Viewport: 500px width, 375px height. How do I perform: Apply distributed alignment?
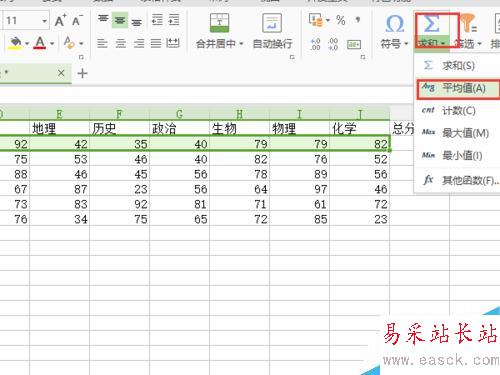(x=173, y=43)
